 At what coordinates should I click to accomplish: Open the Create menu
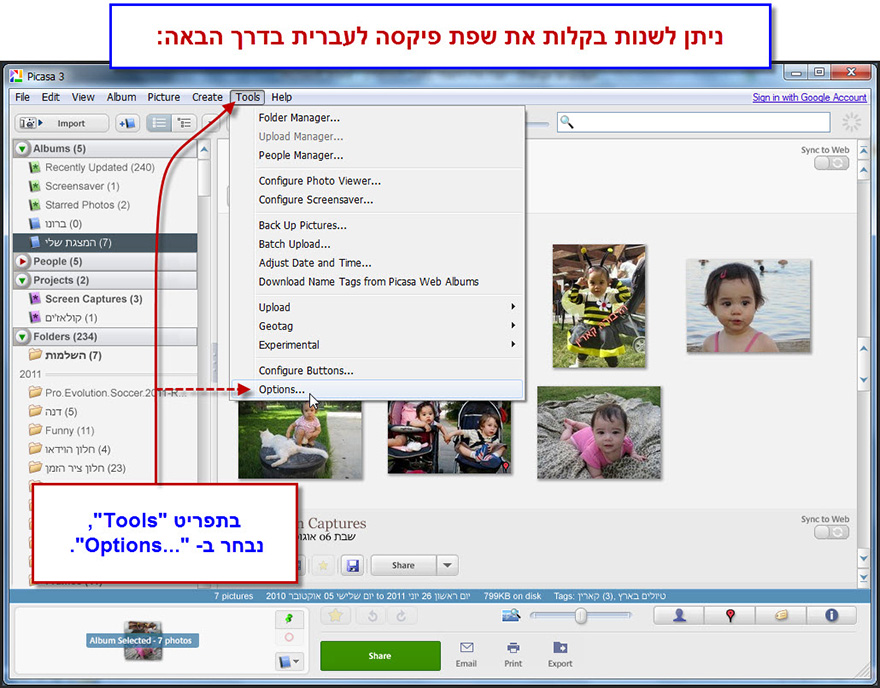pyautogui.click(x=207, y=97)
